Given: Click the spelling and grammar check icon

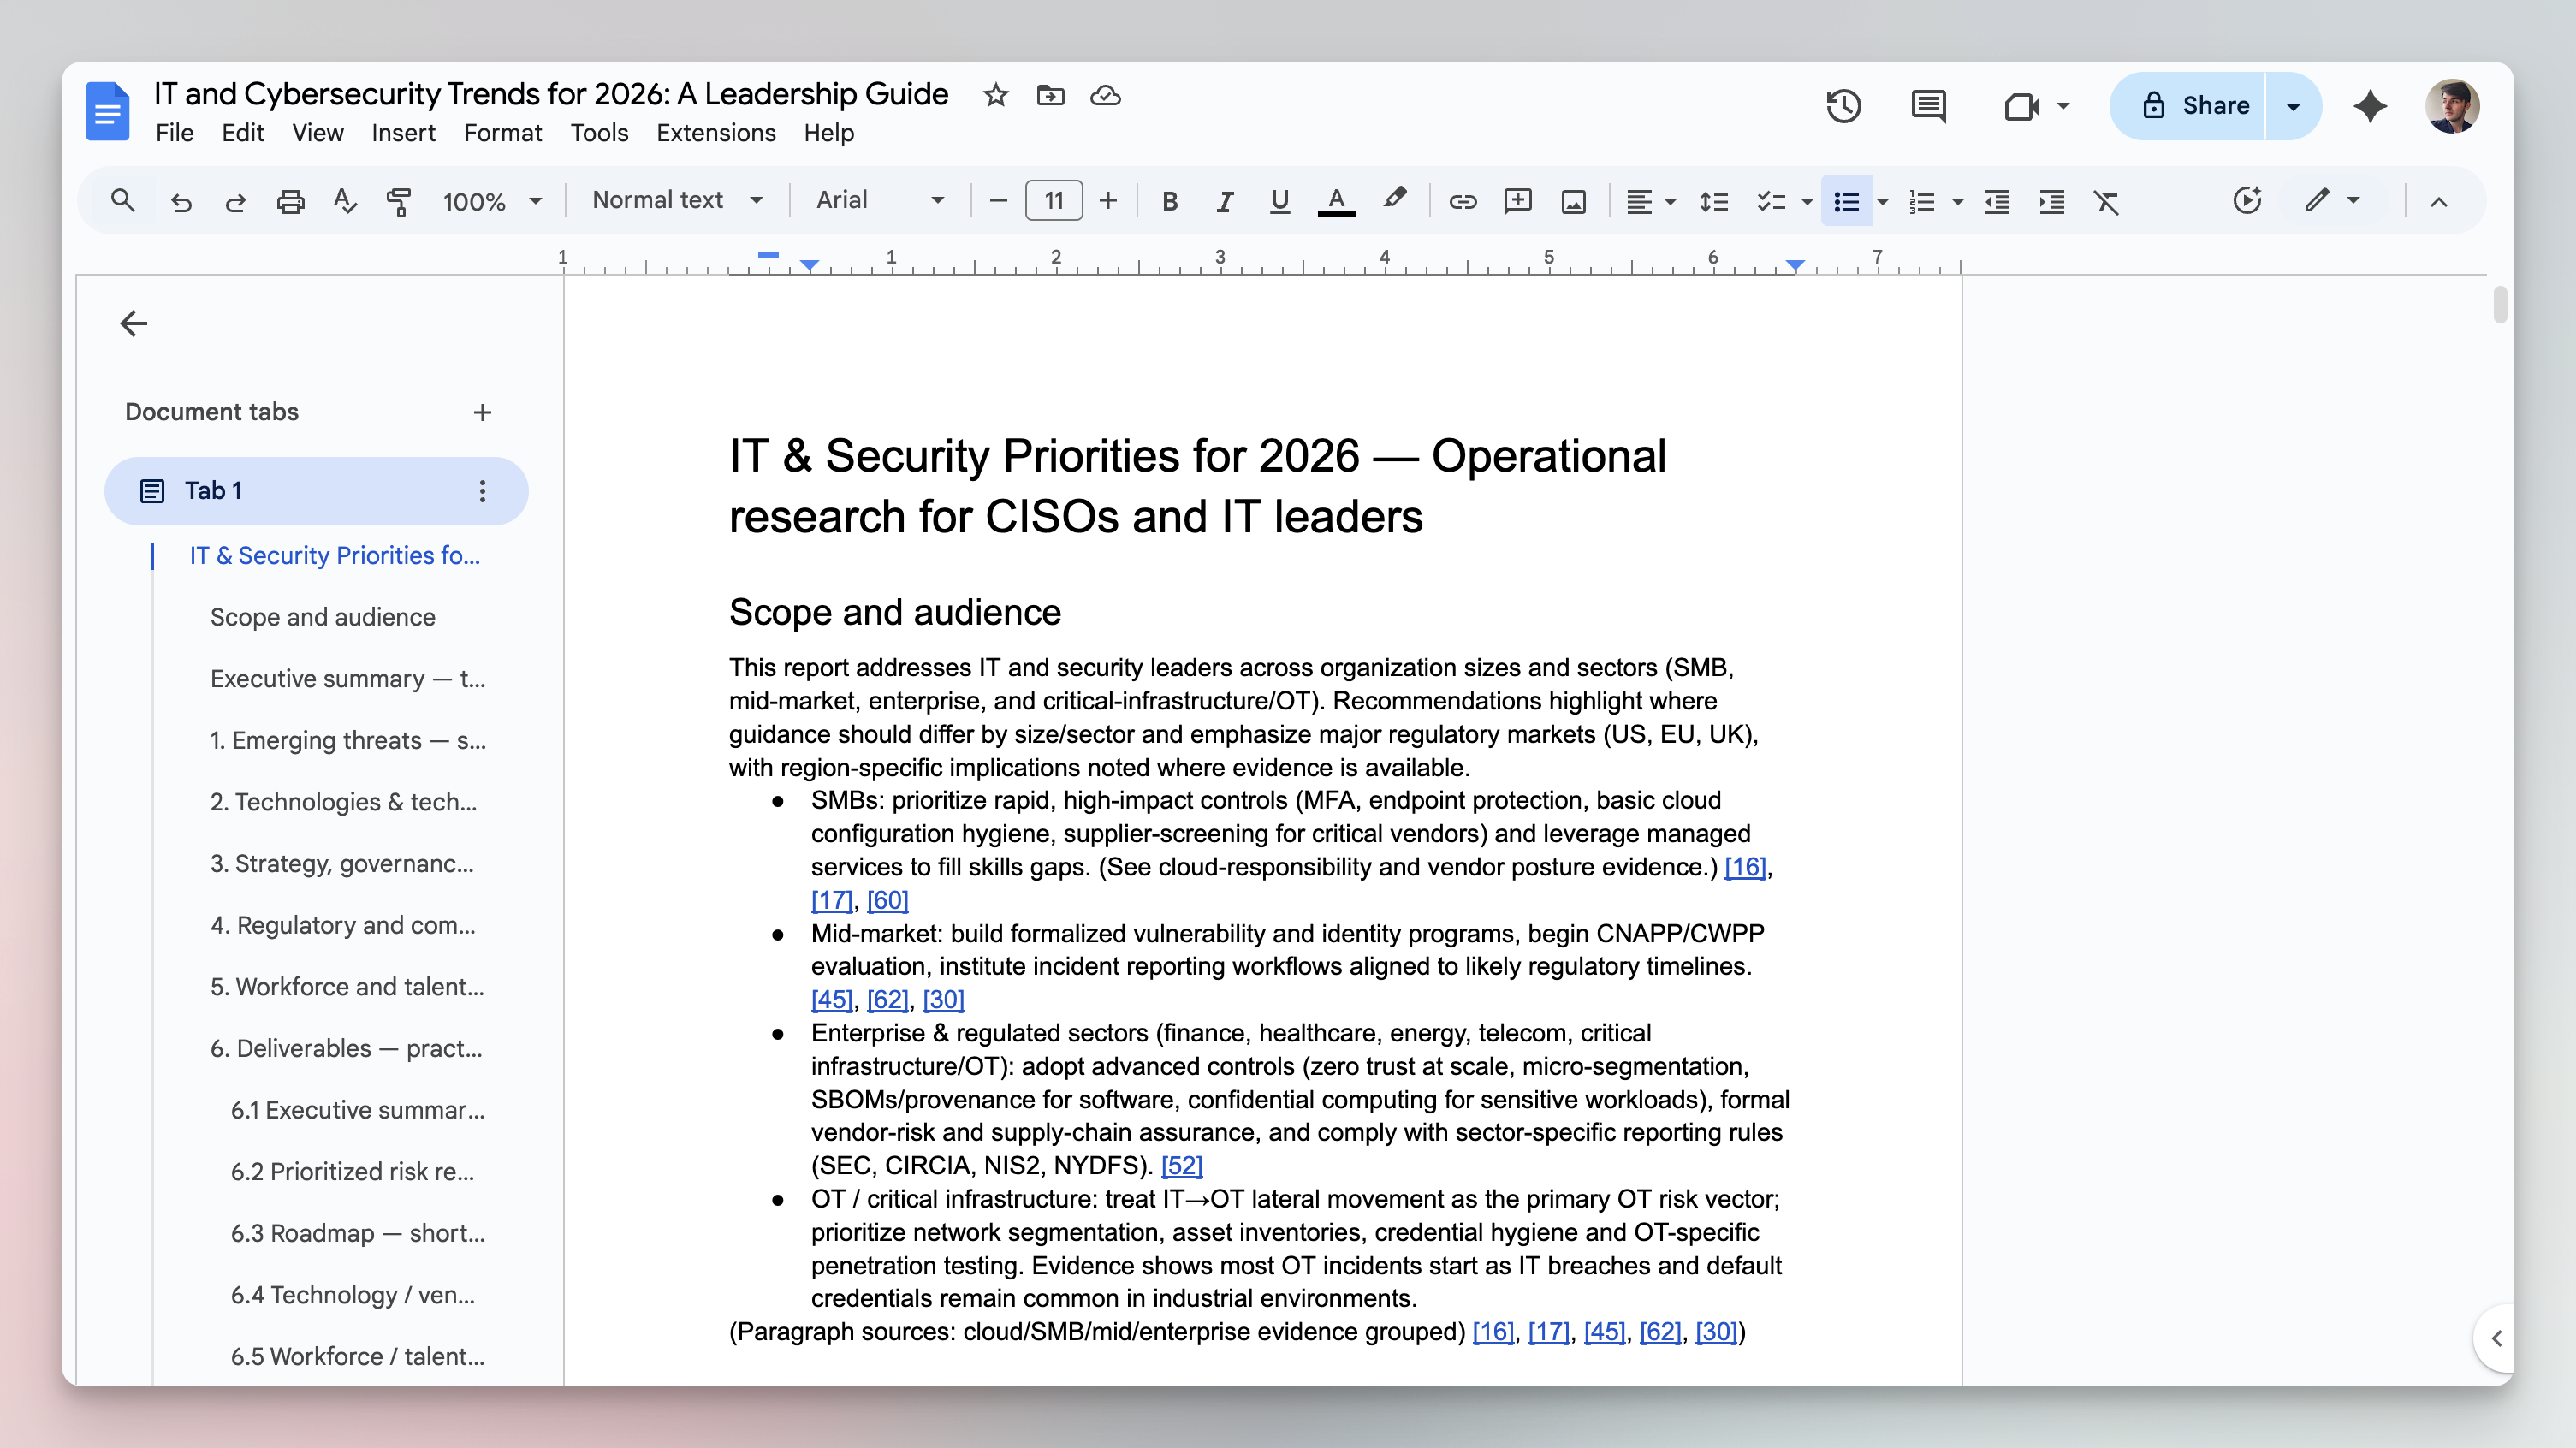Looking at the screenshot, I should [x=345, y=201].
